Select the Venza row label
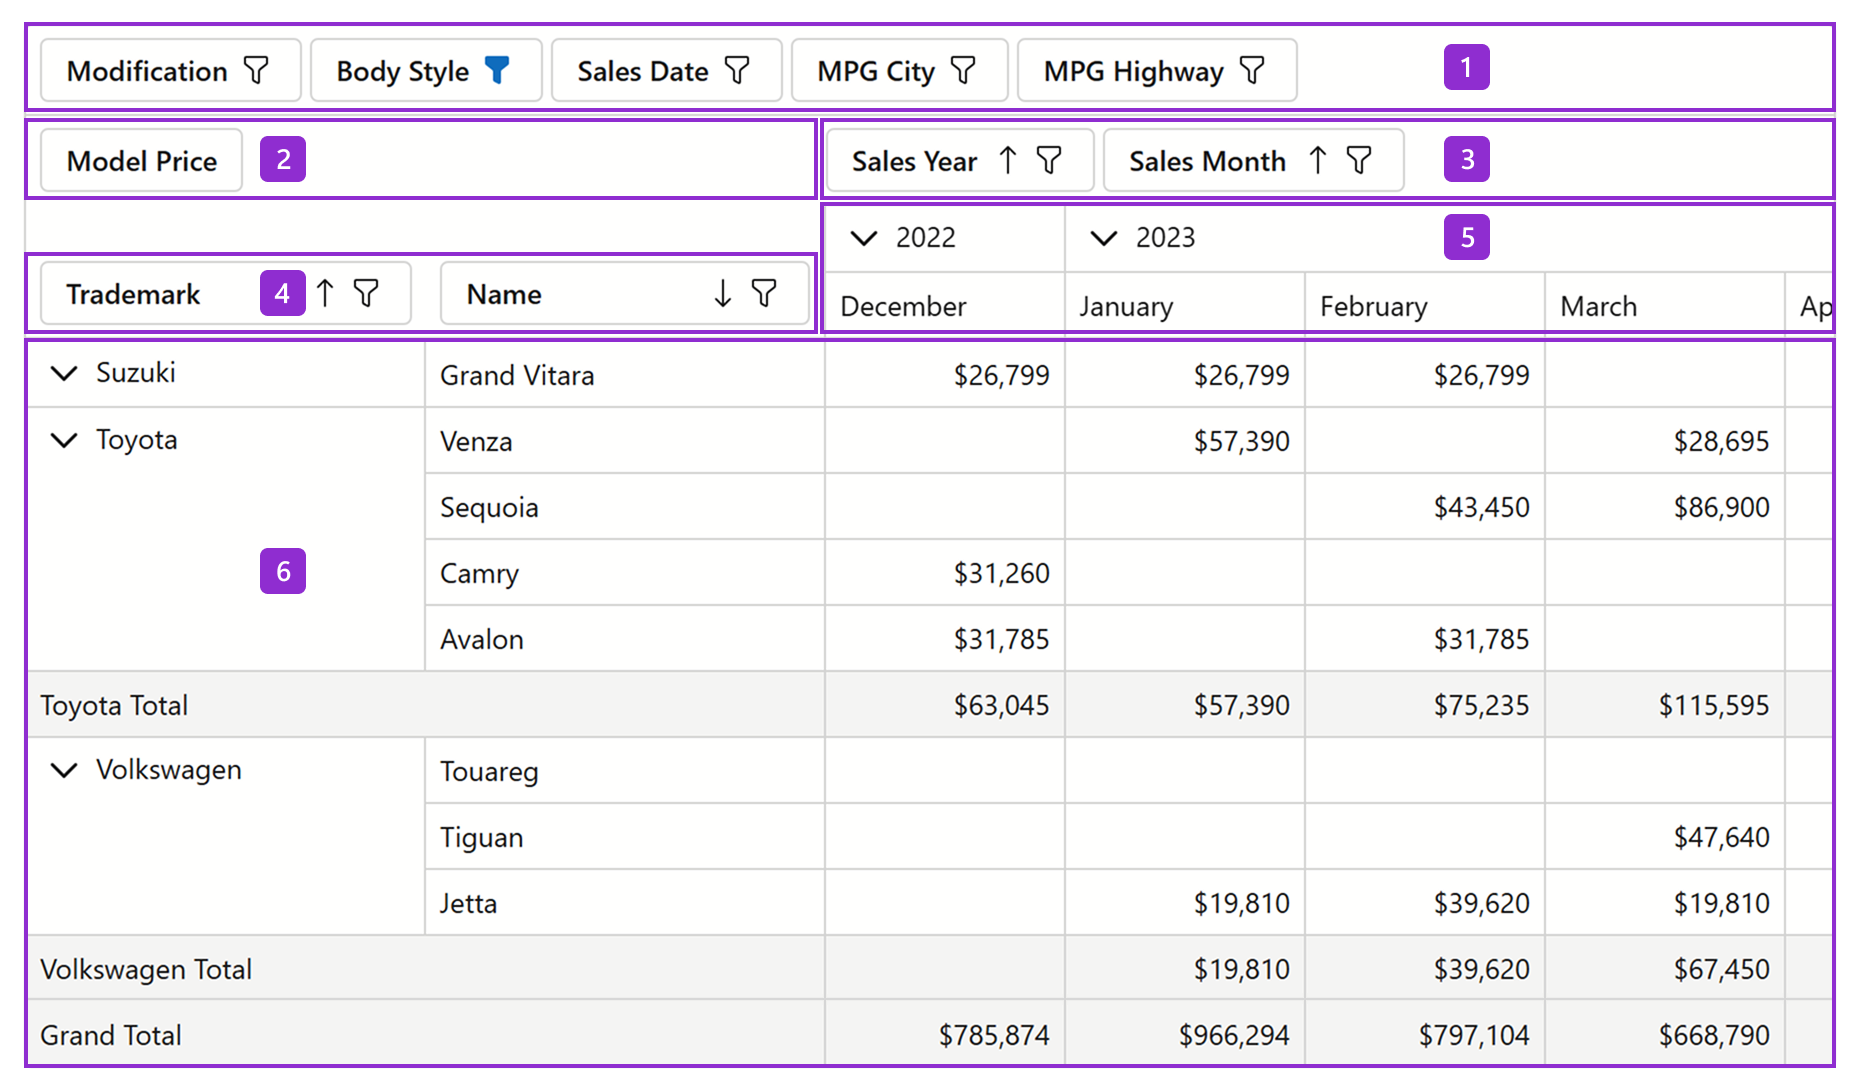1860x1092 pixels. tap(476, 441)
